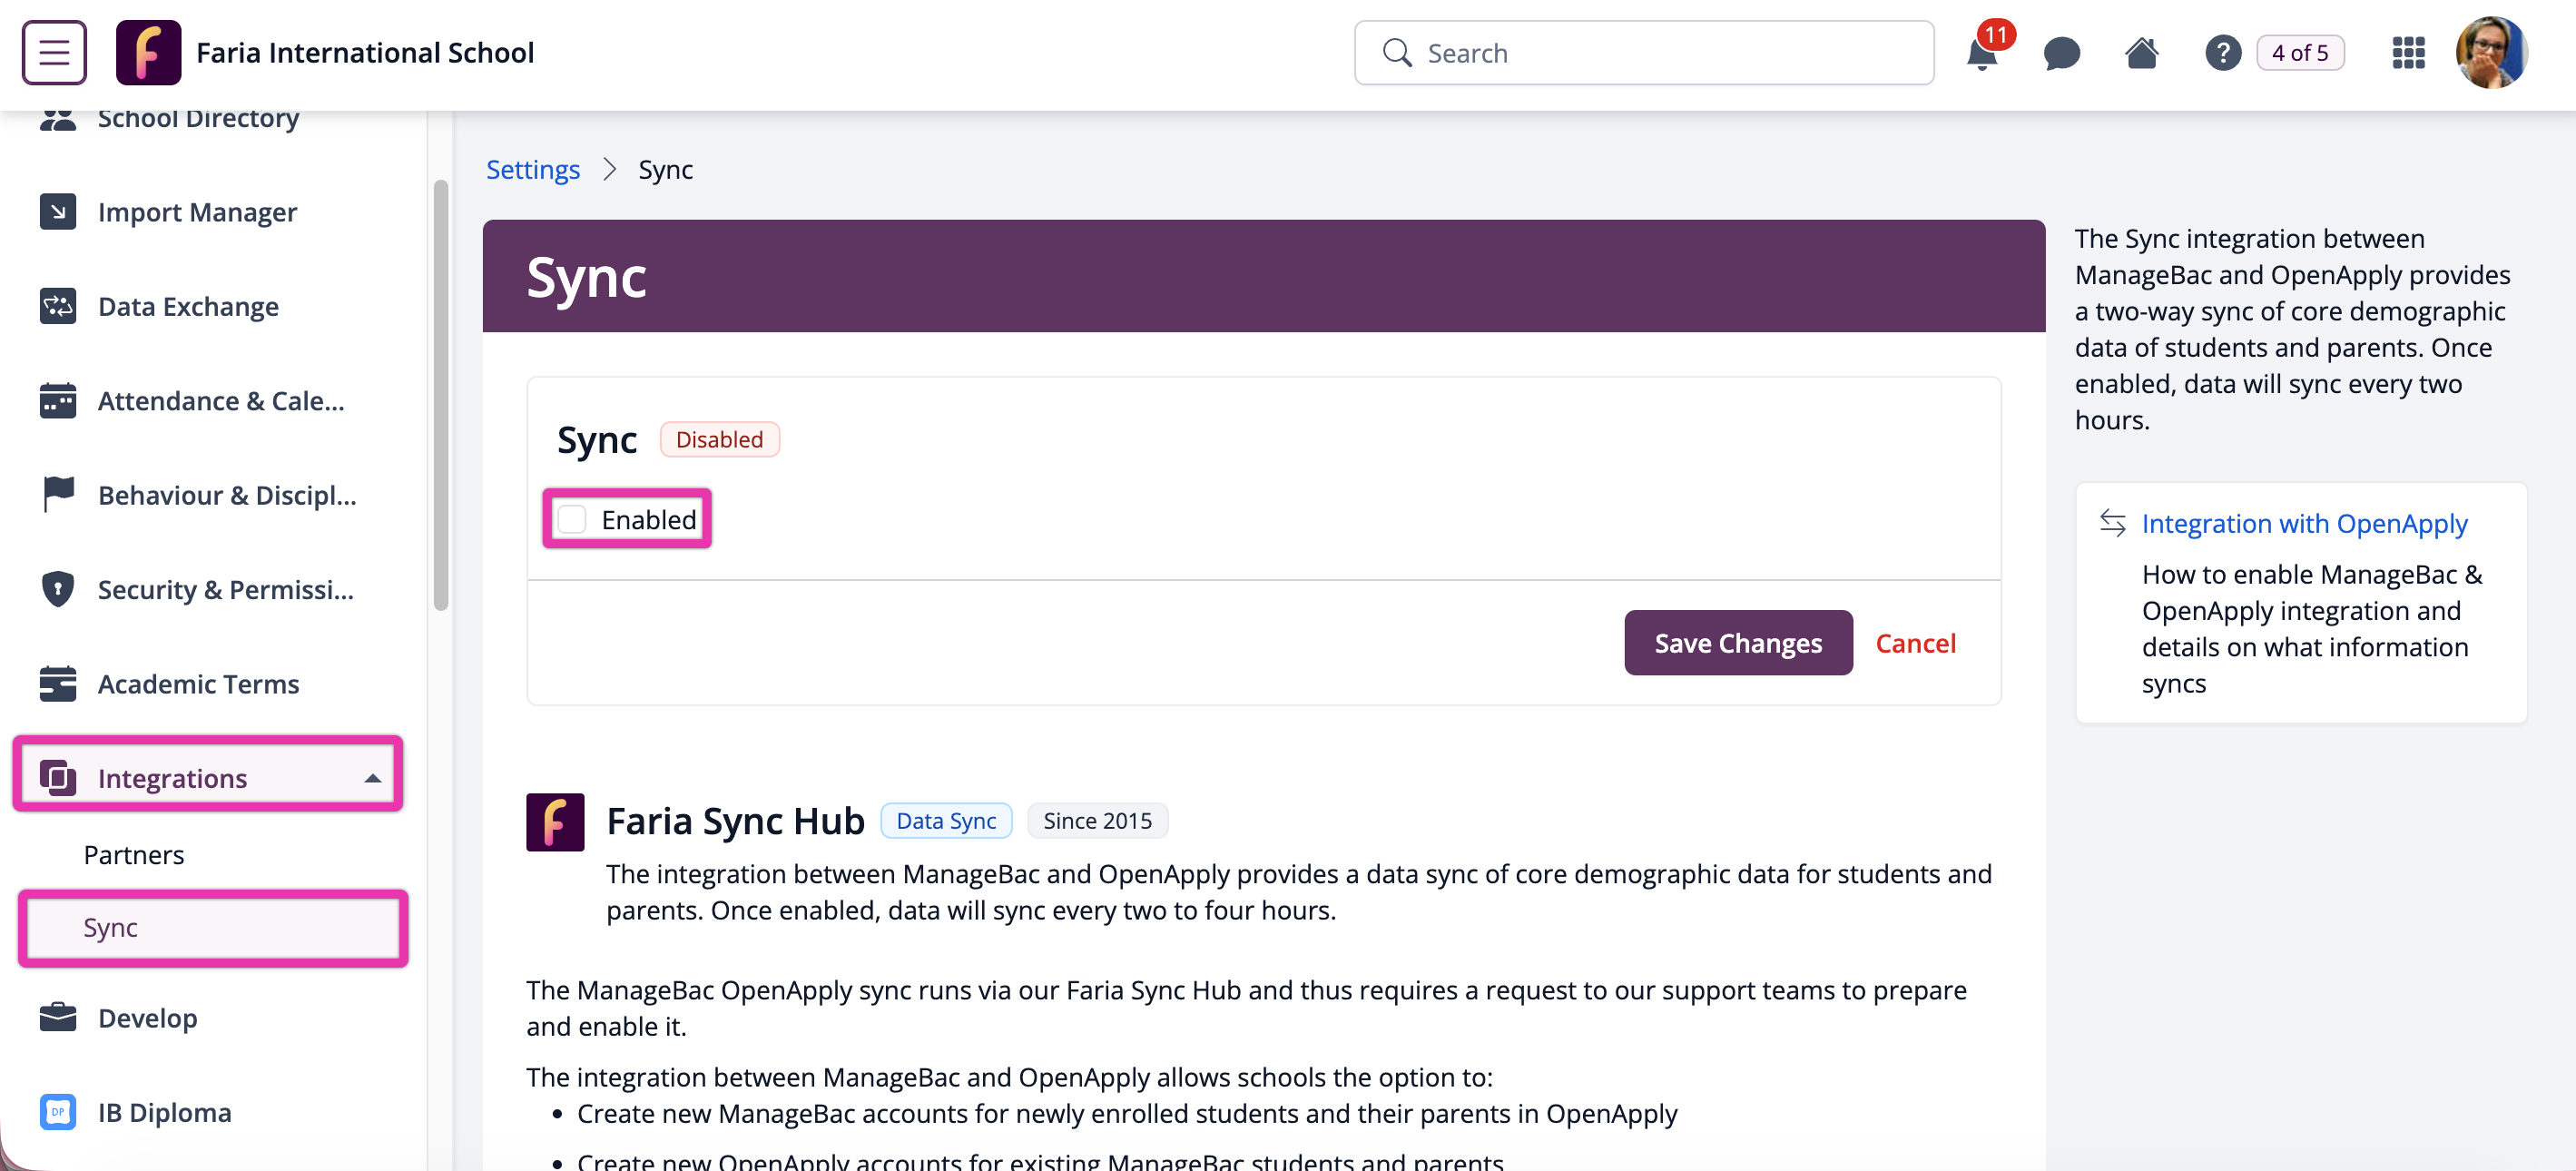Click the notifications bell icon
The height and width of the screenshot is (1171, 2576).
(1981, 54)
